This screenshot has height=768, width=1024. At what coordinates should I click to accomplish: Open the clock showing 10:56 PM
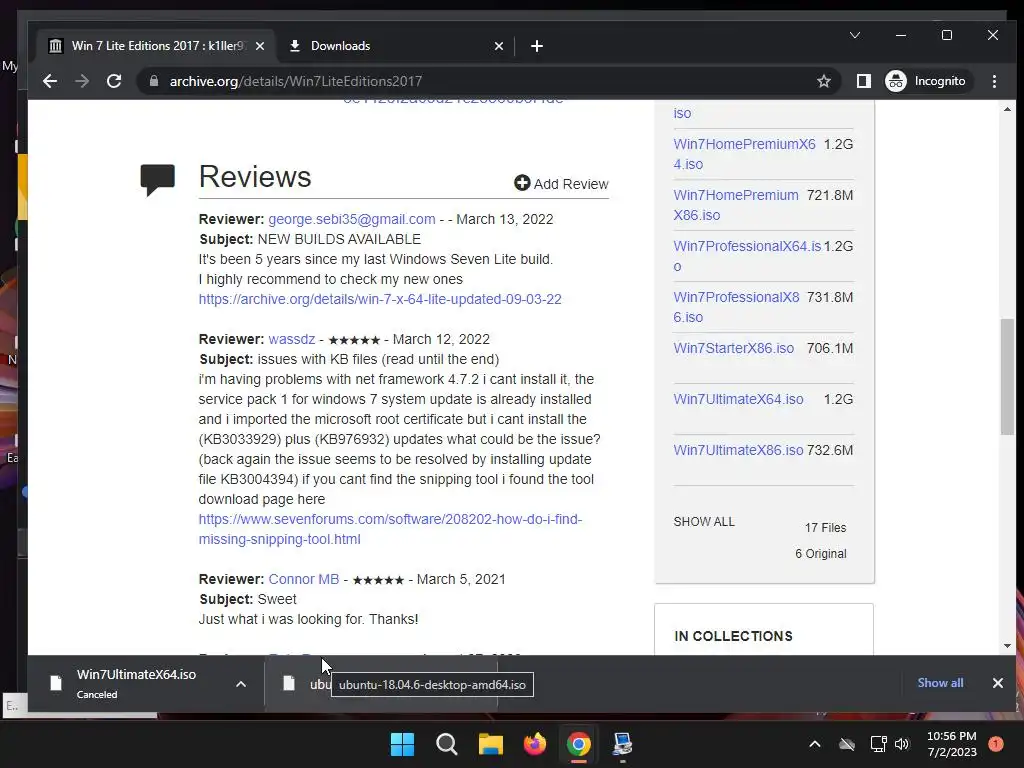[x=952, y=744]
